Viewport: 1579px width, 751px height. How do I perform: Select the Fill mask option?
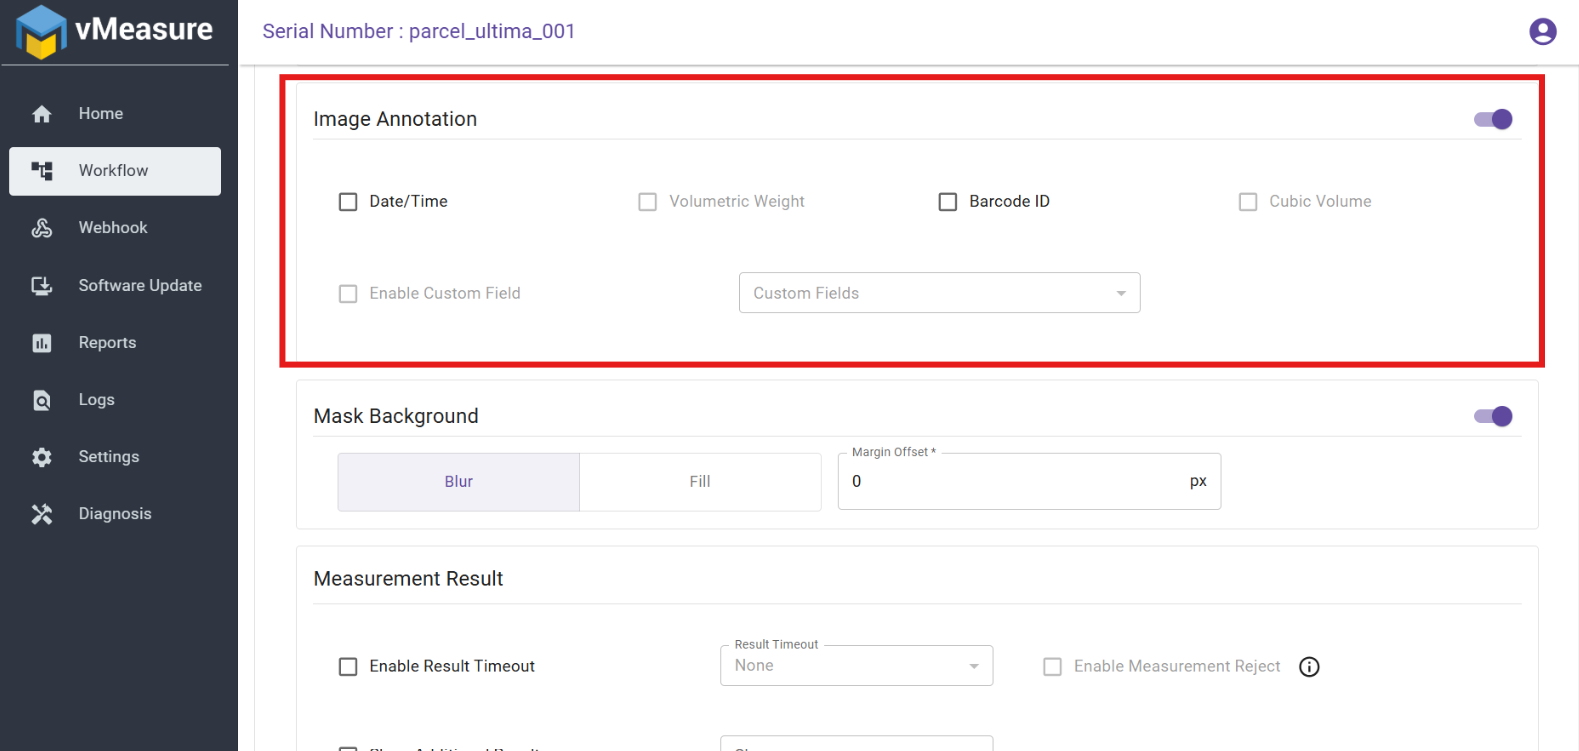700,482
